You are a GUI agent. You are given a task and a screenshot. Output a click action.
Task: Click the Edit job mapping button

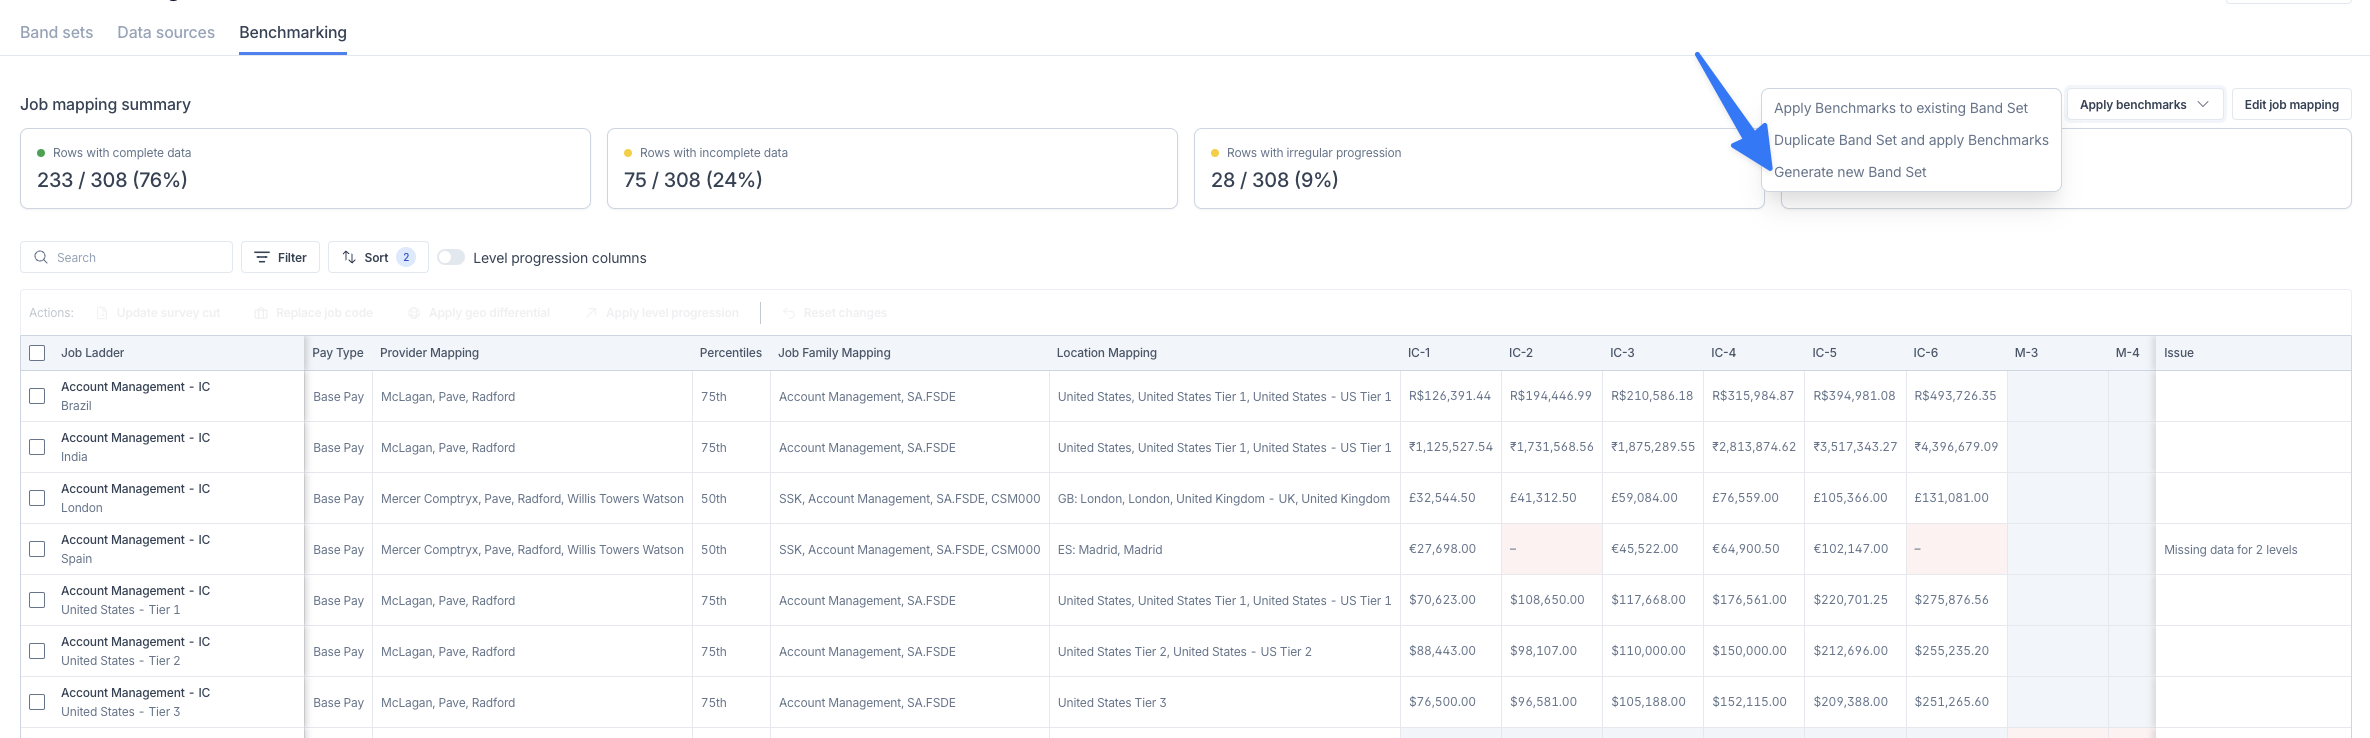2291,105
